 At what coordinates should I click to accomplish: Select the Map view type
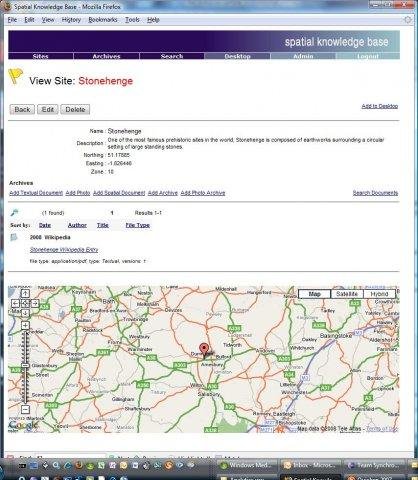click(x=314, y=294)
